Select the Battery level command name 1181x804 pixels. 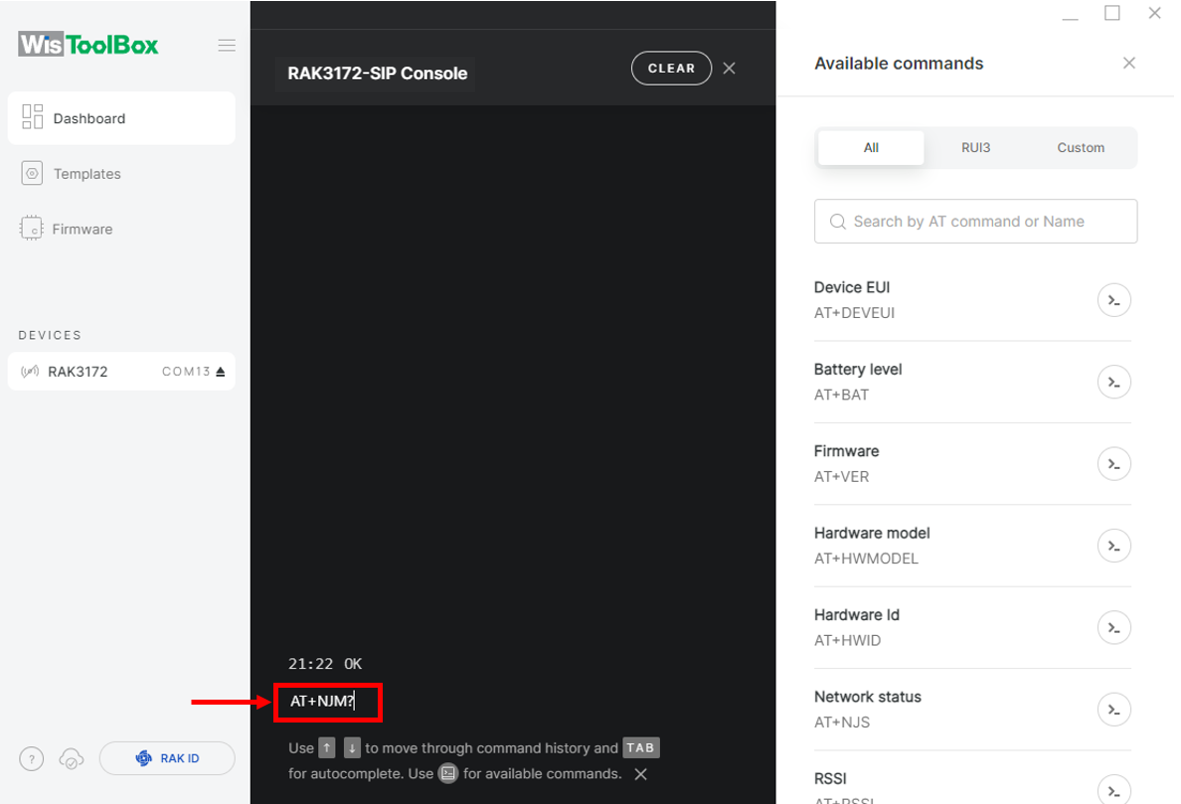(x=858, y=369)
